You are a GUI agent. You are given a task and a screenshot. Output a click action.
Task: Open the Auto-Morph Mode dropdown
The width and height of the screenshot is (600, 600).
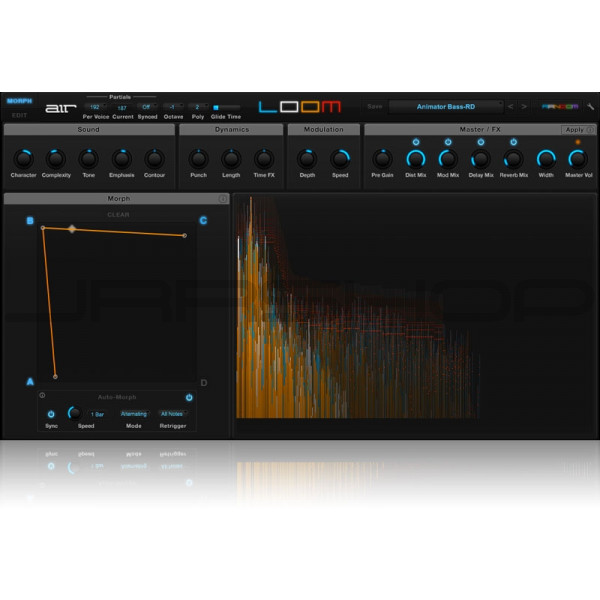(134, 414)
